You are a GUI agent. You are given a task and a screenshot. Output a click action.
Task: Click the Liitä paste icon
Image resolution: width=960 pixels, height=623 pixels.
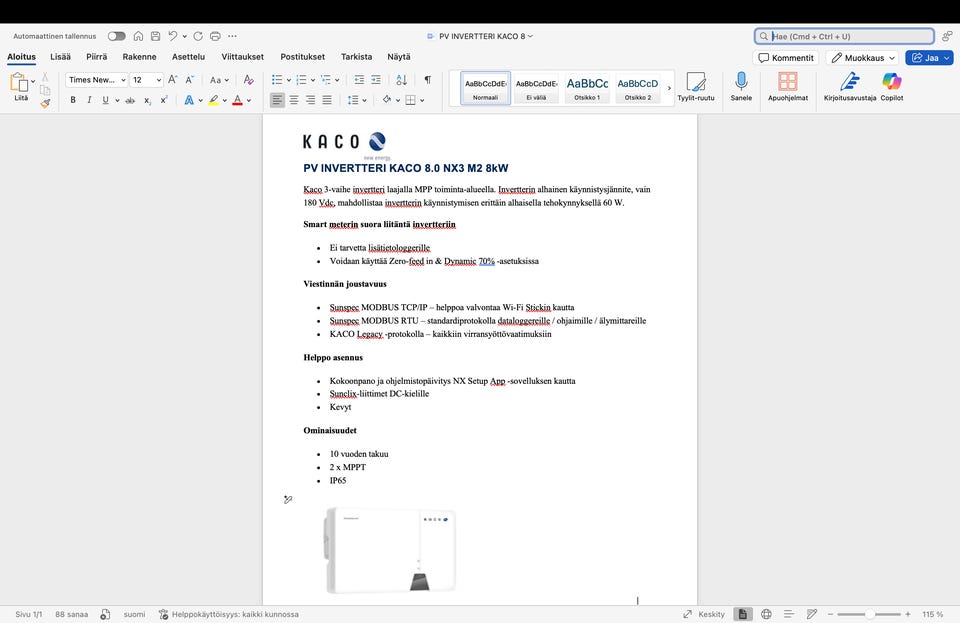(x=19, y=83)
